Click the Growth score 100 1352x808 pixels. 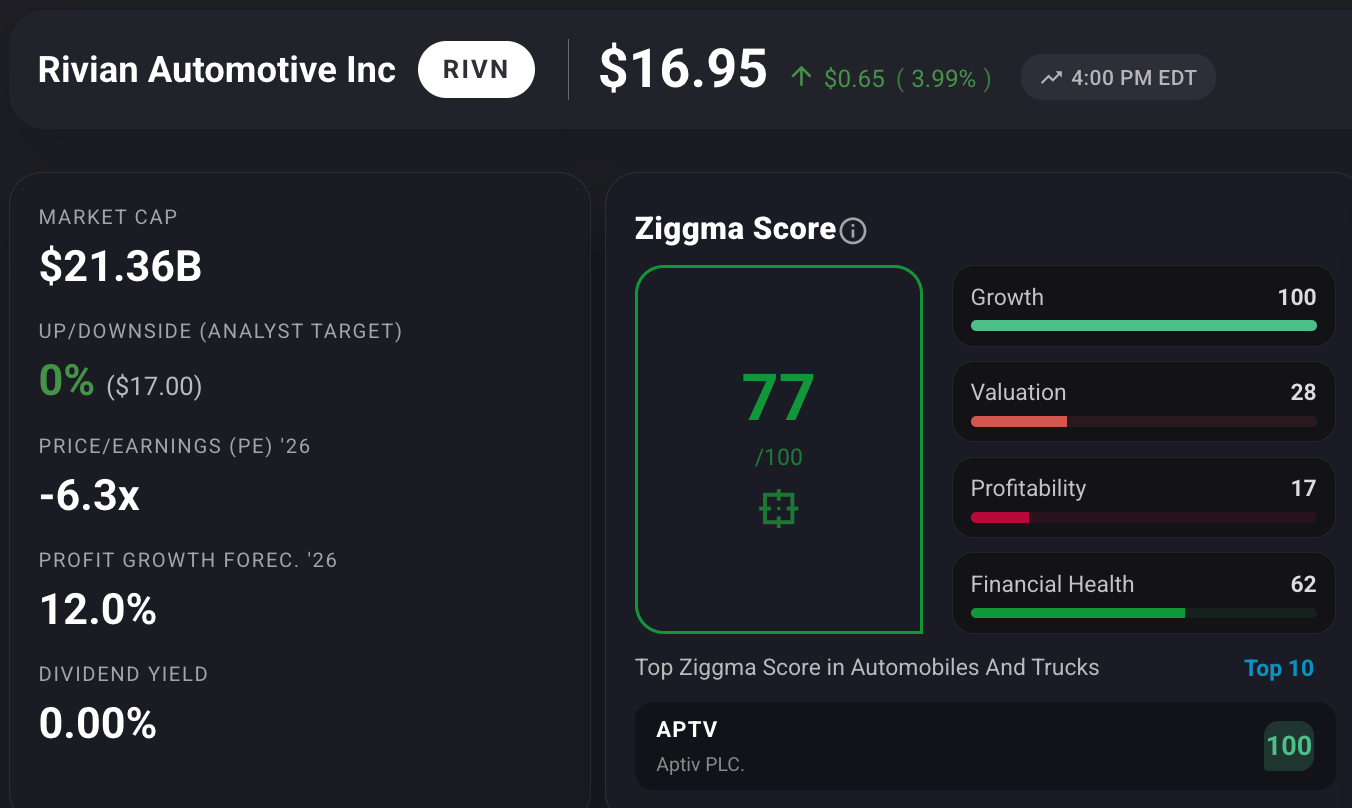coord(1297,297)
